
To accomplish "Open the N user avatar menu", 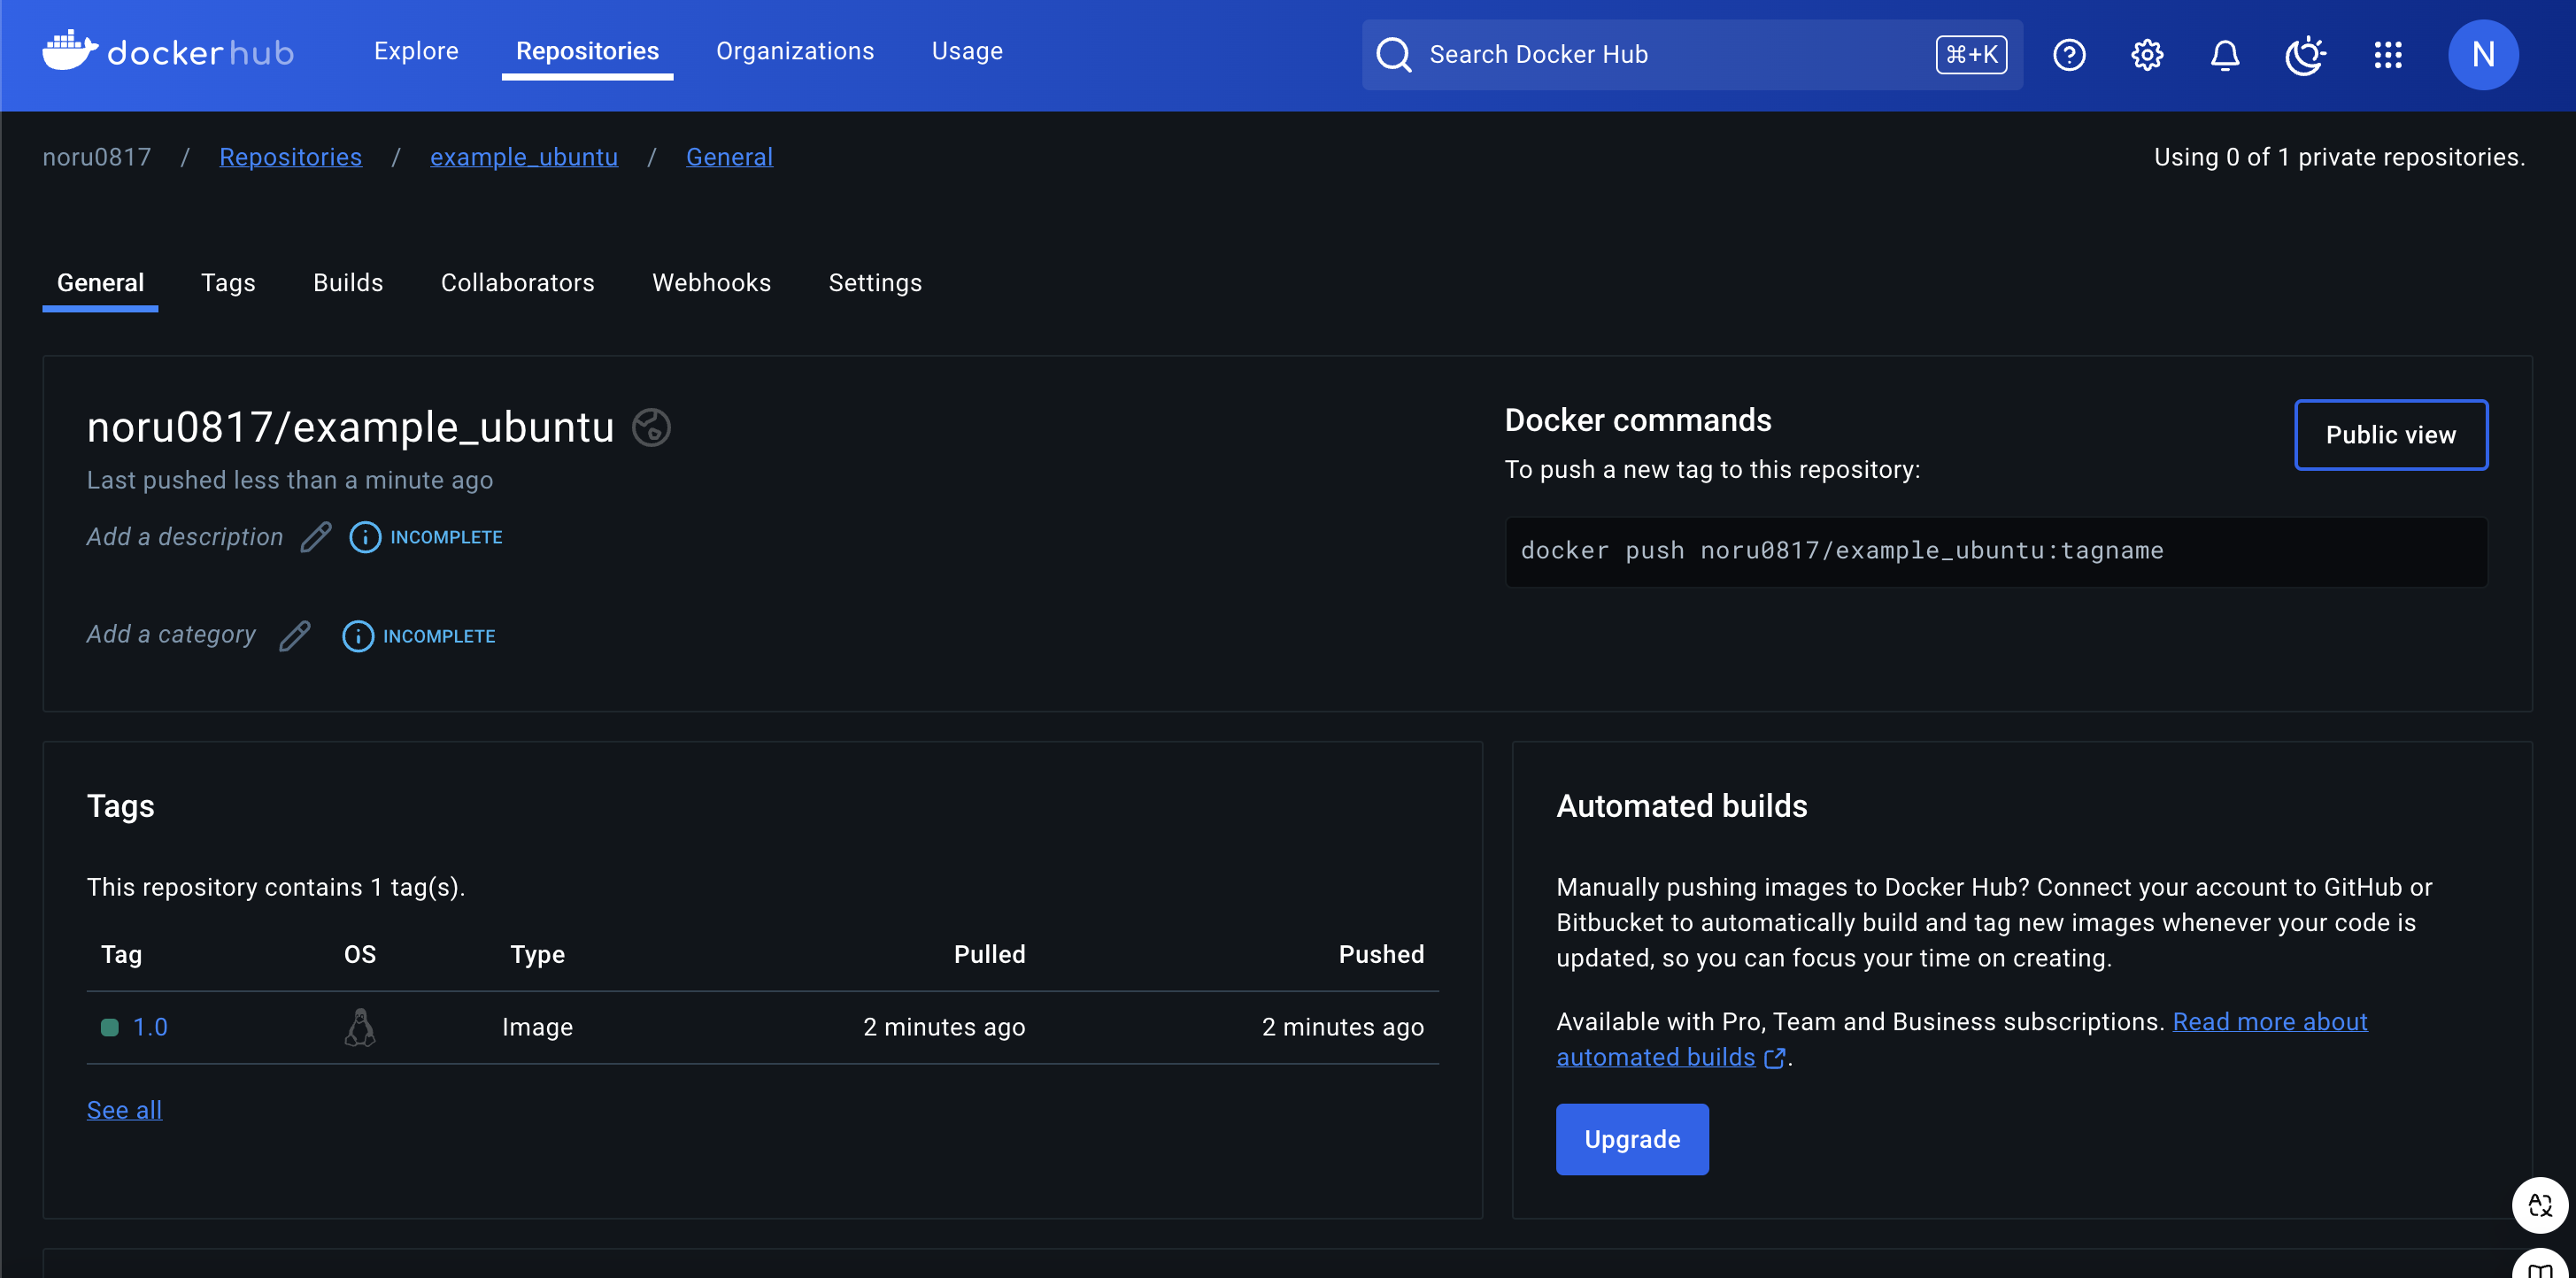I will [x=2483, y=54].
